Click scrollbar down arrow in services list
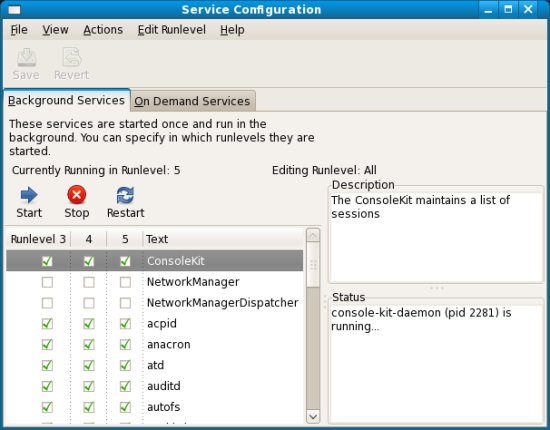Screen dimensions: 550x430 [313, 417]
